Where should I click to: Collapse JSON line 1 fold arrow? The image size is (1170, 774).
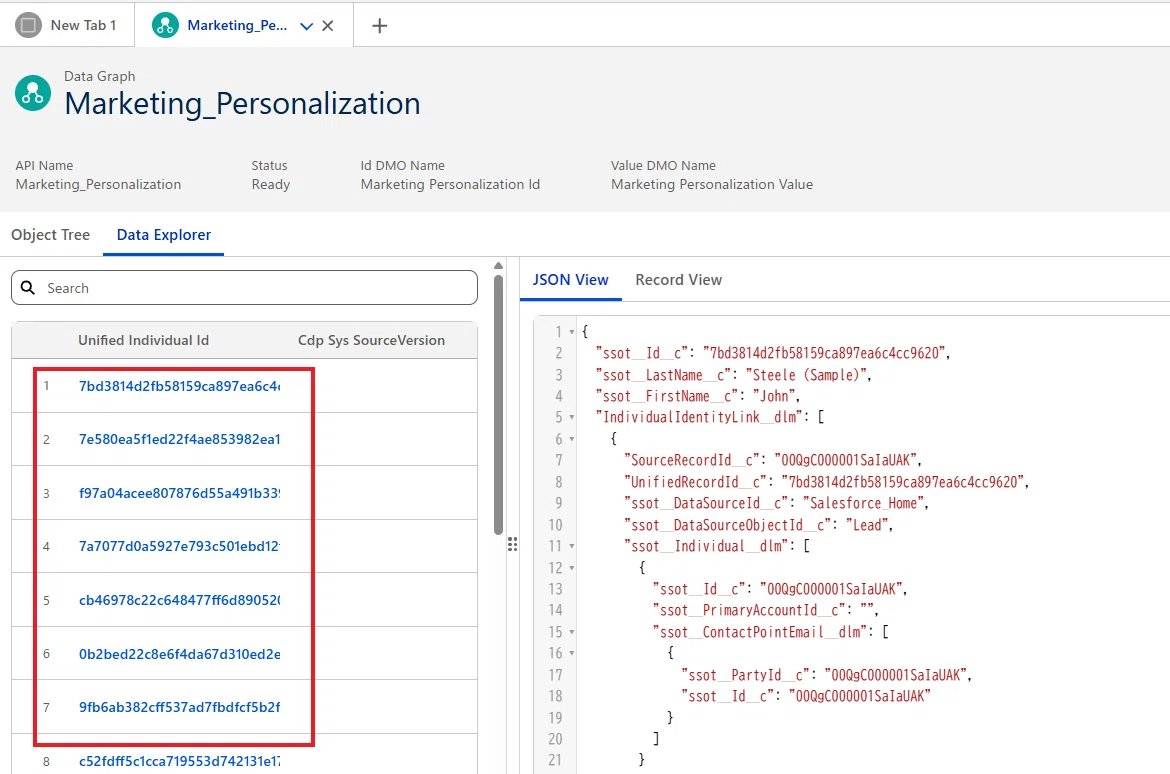[572, 332]
